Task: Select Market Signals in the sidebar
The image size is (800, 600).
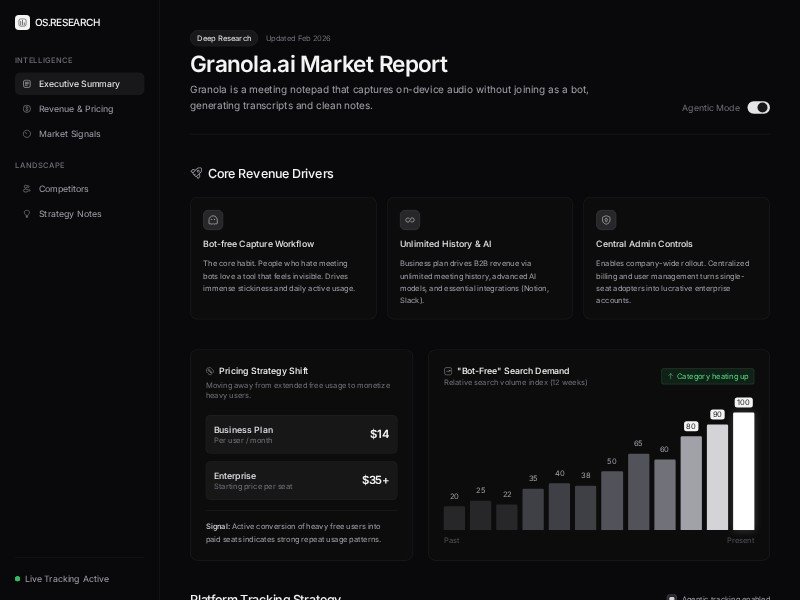Action: pos(69,134)
